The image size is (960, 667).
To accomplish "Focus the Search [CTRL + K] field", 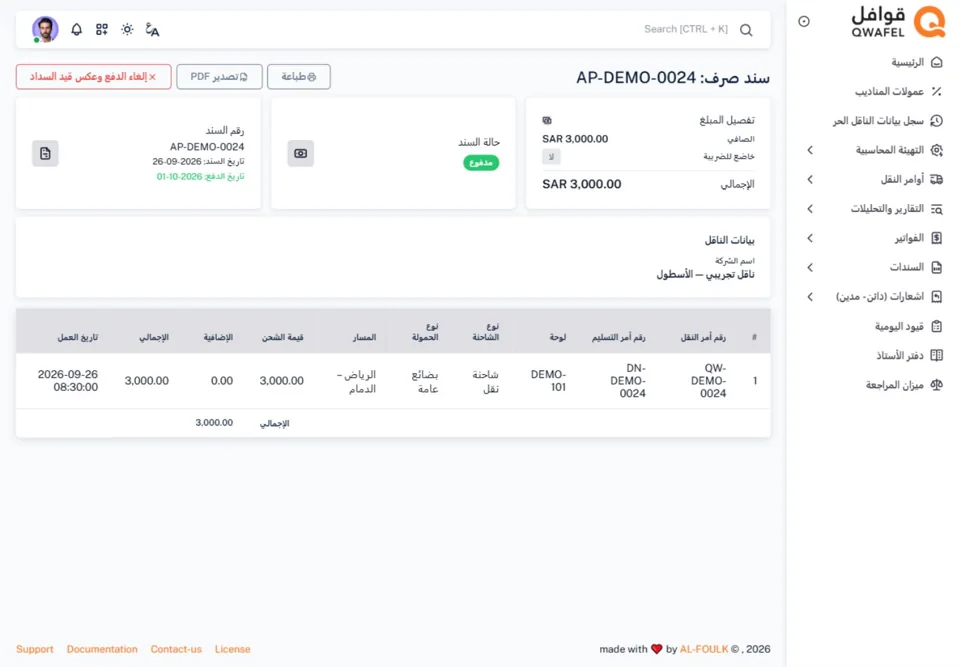I will click(686, 29).
